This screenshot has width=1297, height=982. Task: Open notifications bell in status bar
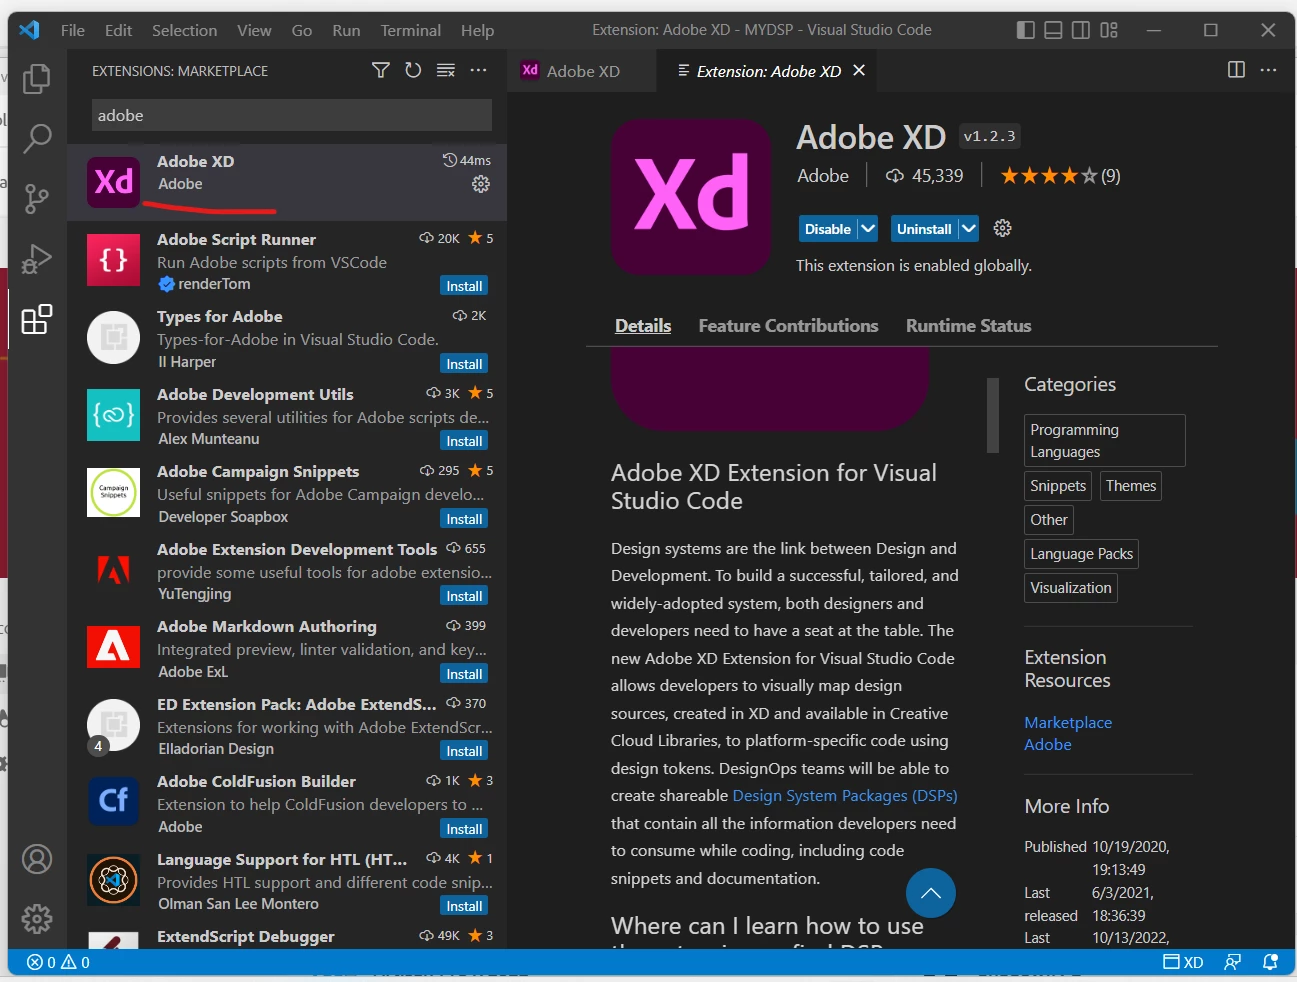[x=1271, y=962]
